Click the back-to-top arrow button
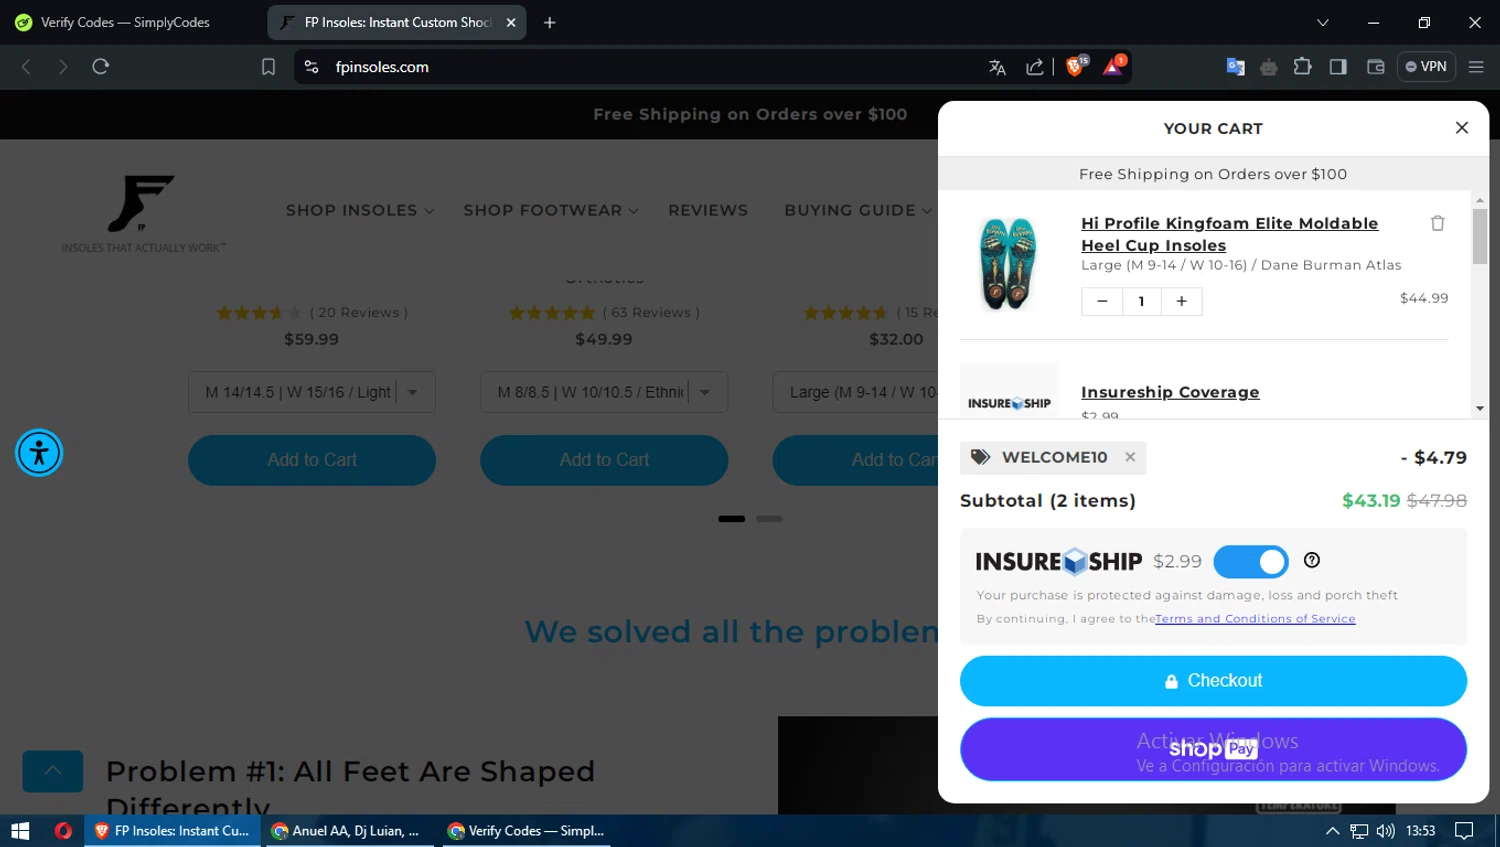1500x847 pixels. click(x=53, y=771)
